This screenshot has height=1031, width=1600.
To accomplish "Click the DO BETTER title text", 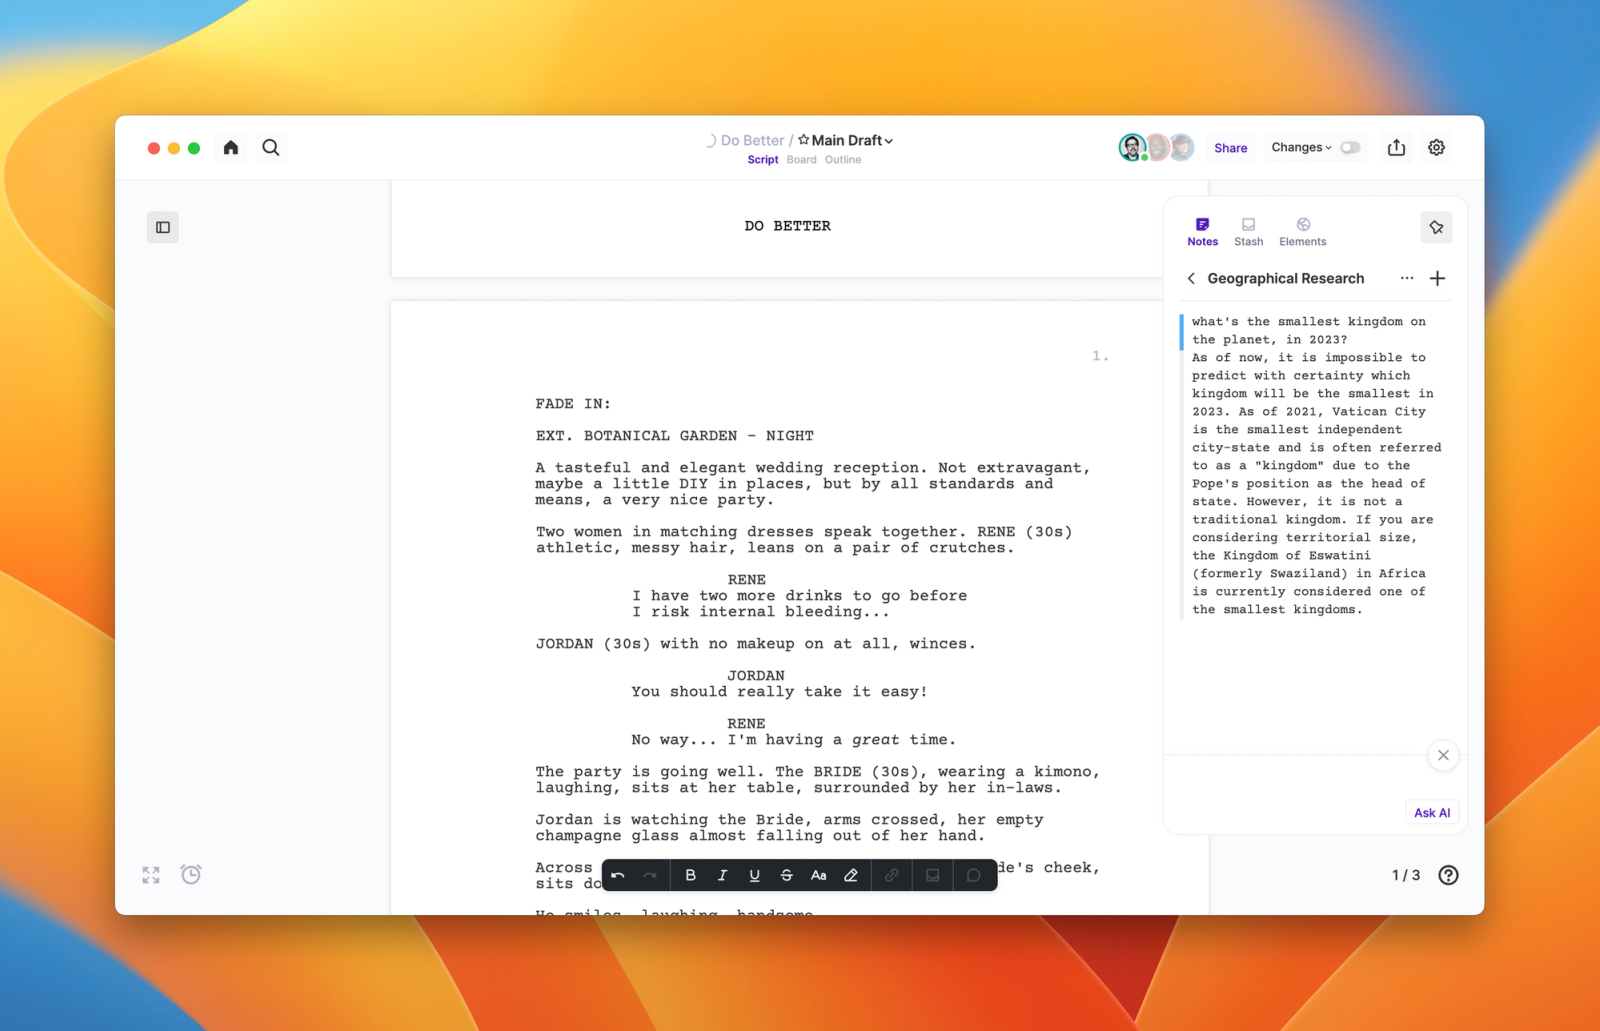I will coord(787,226).
